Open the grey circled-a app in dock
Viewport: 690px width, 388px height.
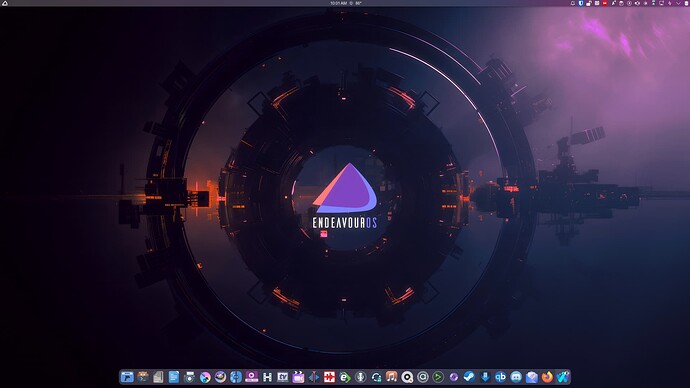(x=422, y=377)
